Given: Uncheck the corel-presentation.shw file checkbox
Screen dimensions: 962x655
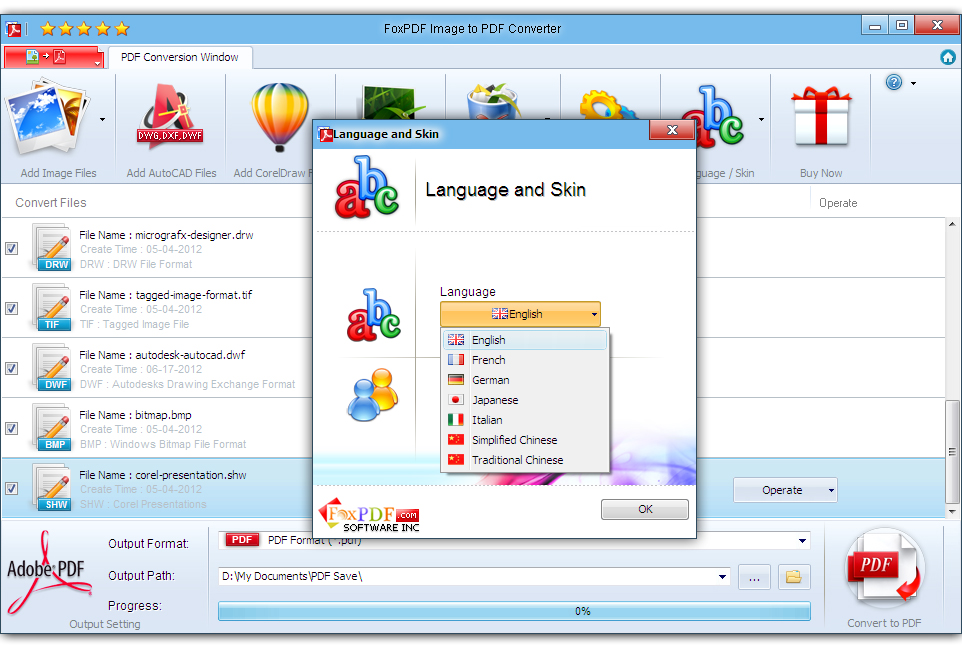Looking at the screenshot, I should coord(12,489).
